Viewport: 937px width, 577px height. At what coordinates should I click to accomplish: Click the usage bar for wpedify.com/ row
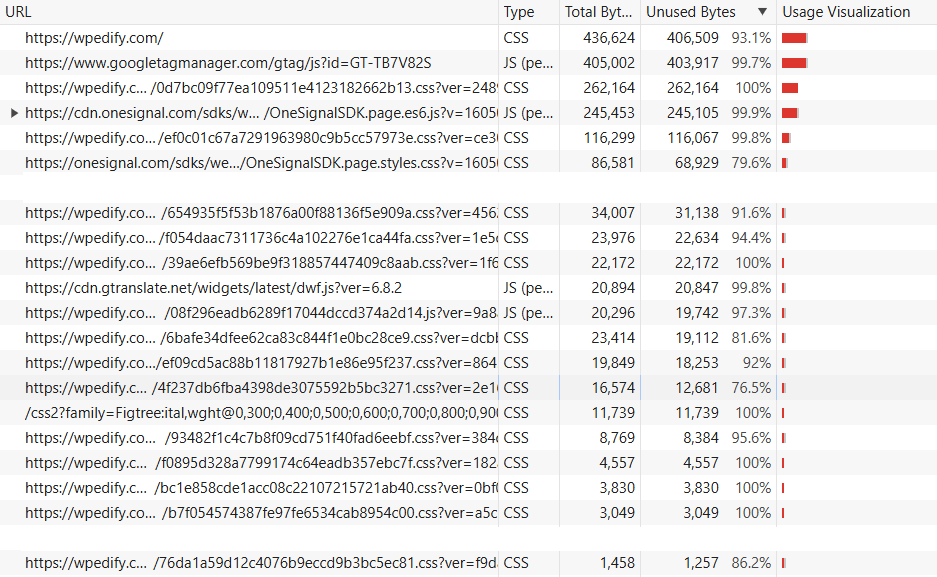point(795,38)
